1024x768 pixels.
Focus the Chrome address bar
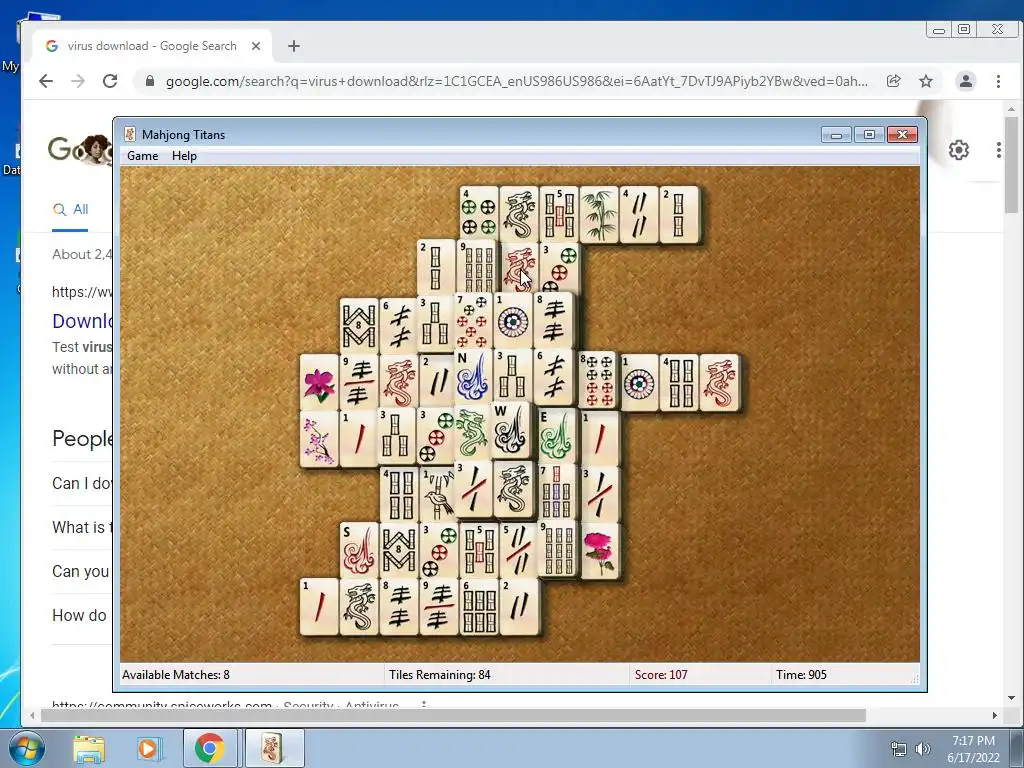(x=516, y=81)
